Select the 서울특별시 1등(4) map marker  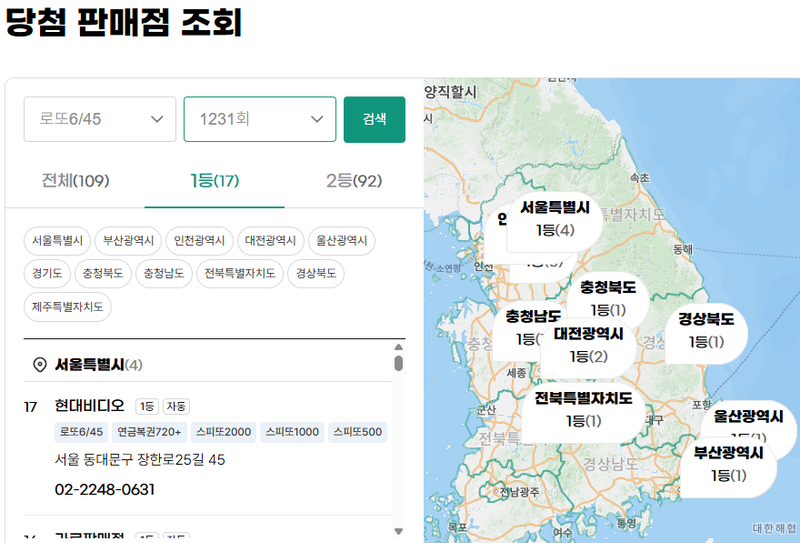tap(555, 219)
